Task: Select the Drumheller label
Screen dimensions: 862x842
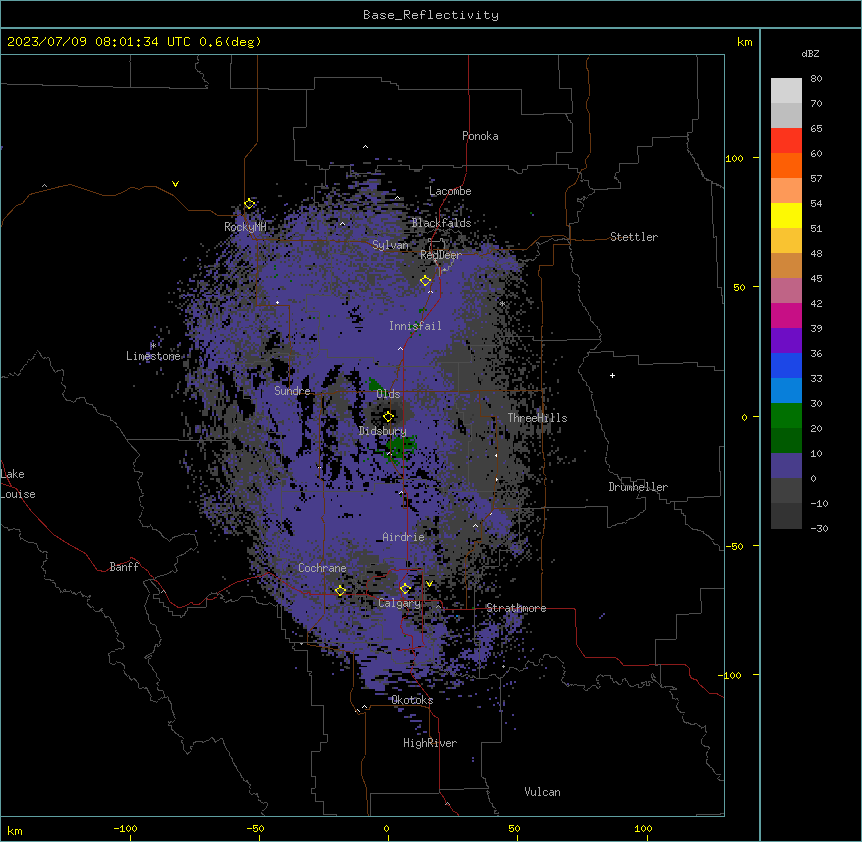Action: point(638,487)
